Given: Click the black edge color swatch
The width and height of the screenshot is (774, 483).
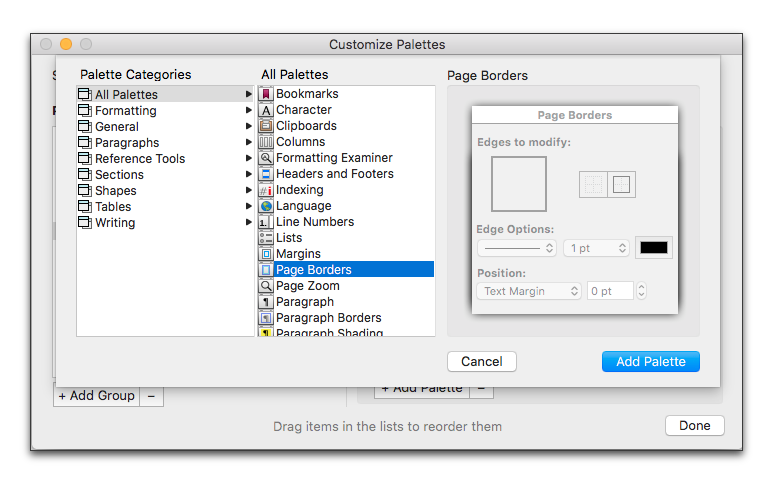Looking at the screenshot, I should (654, 247).
